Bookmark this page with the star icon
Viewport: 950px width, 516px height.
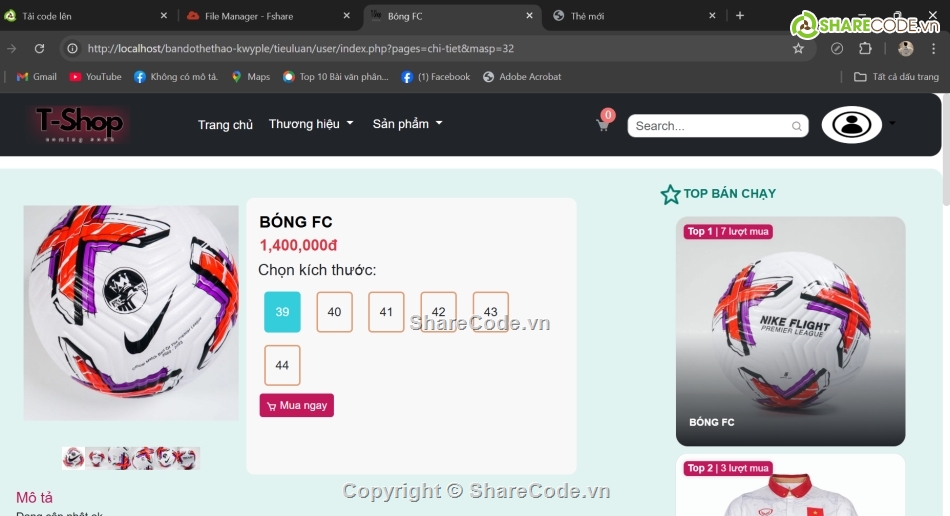coord(798,48)
